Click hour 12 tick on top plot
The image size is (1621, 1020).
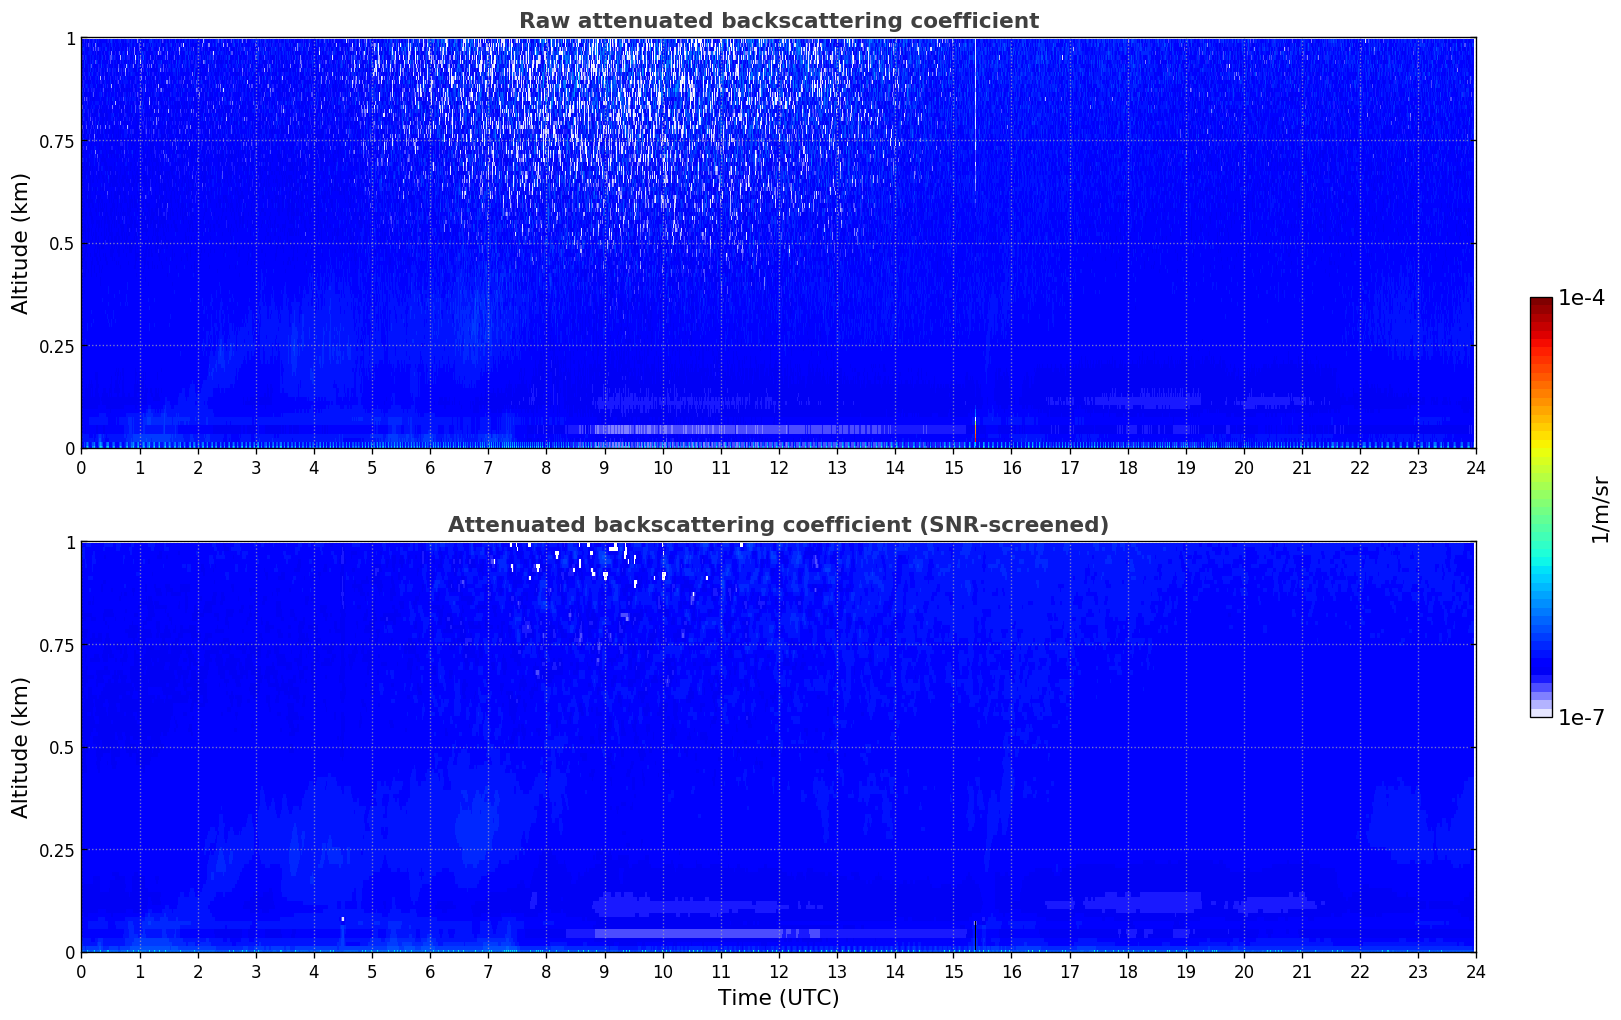click(x=778, y=467)
